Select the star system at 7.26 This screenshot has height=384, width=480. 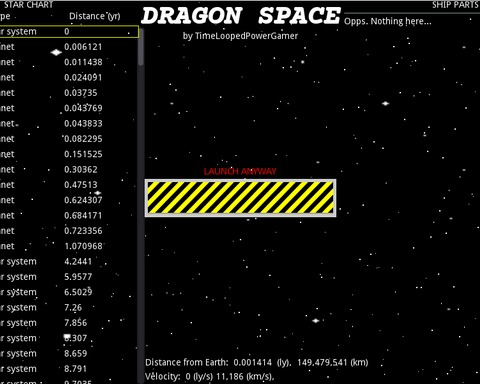(x=69, y=308)
